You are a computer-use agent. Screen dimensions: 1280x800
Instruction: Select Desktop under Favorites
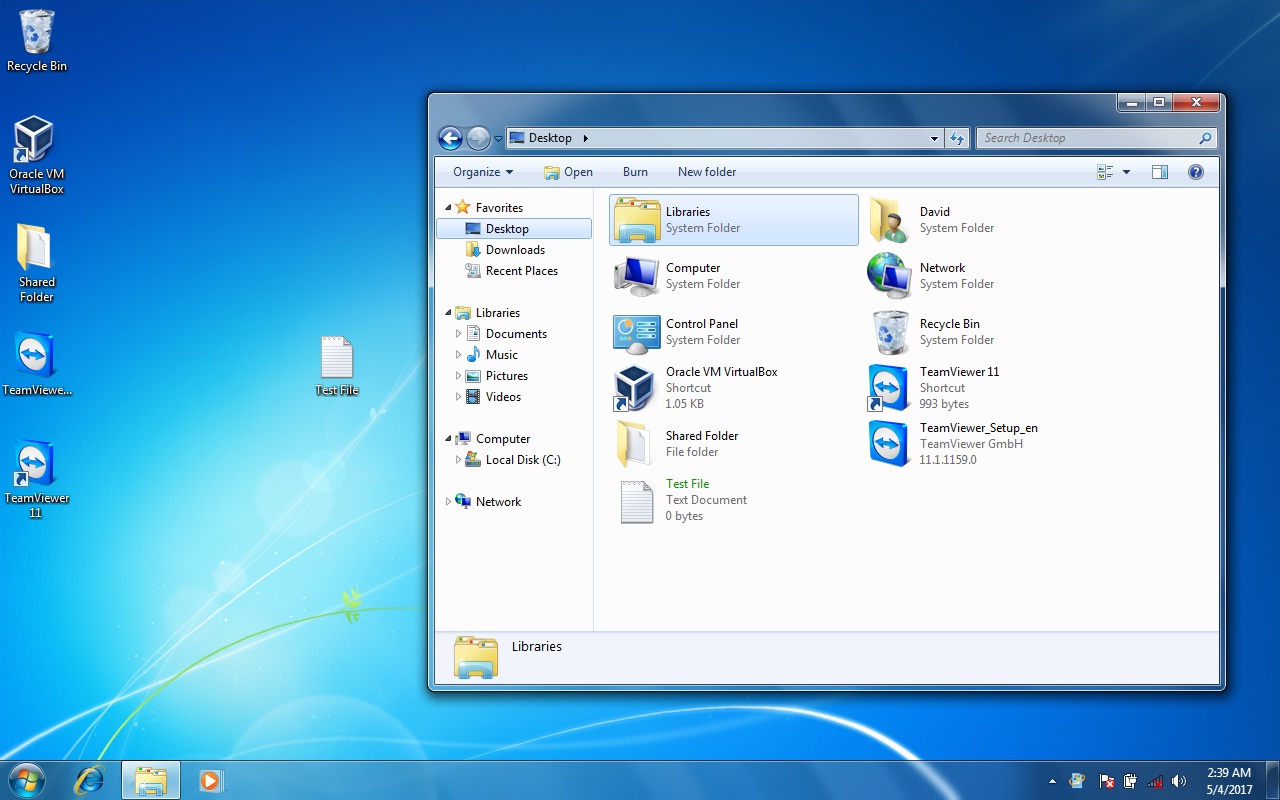coord(514,229)
